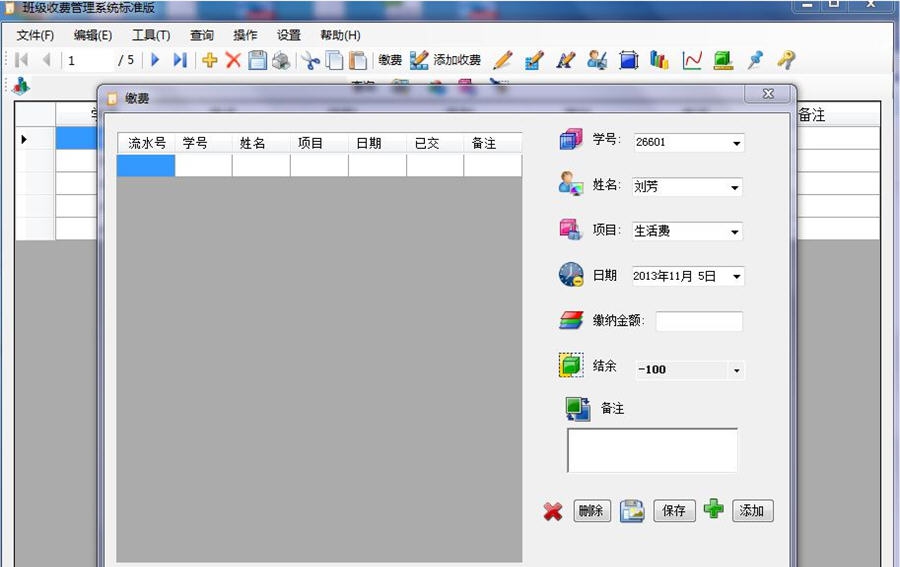
Task: Go to previous record arrow
Action: tap(46, 60)
